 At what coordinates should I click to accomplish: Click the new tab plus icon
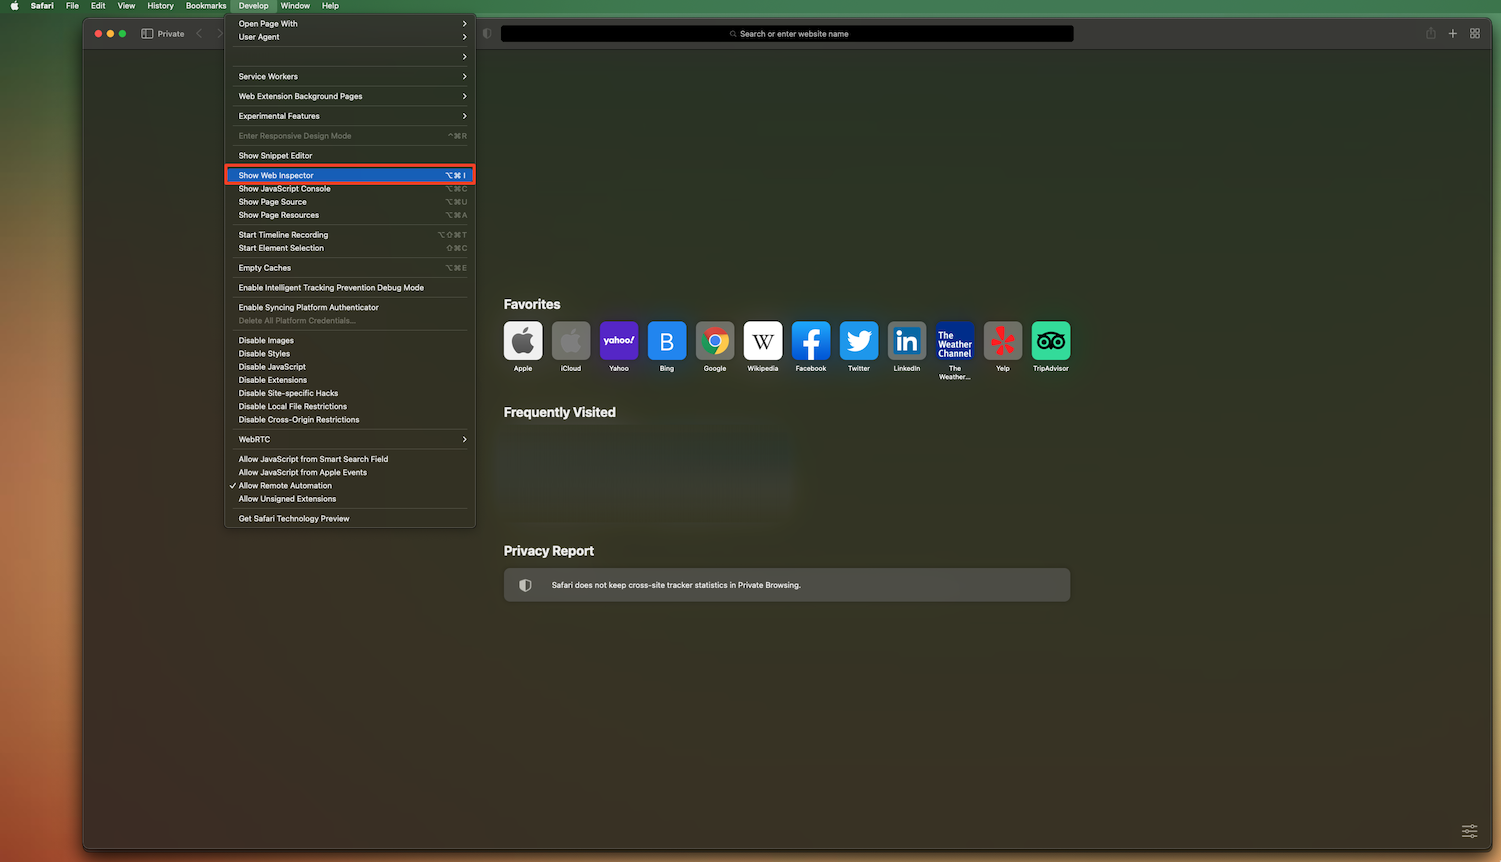1452,34
